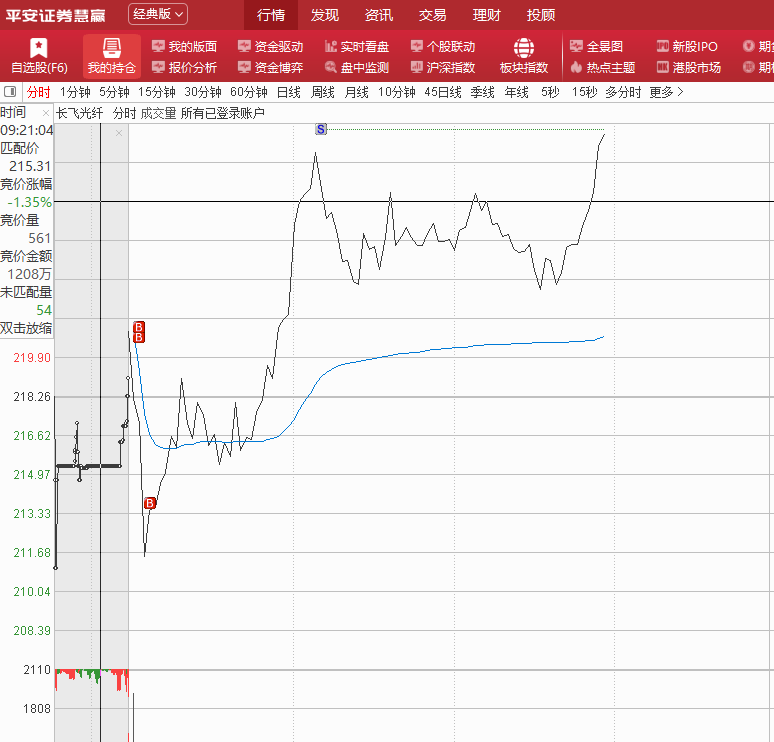Open 热点主题 flame icon item
This screenshot has height=742, width=774.
(603, 67)
